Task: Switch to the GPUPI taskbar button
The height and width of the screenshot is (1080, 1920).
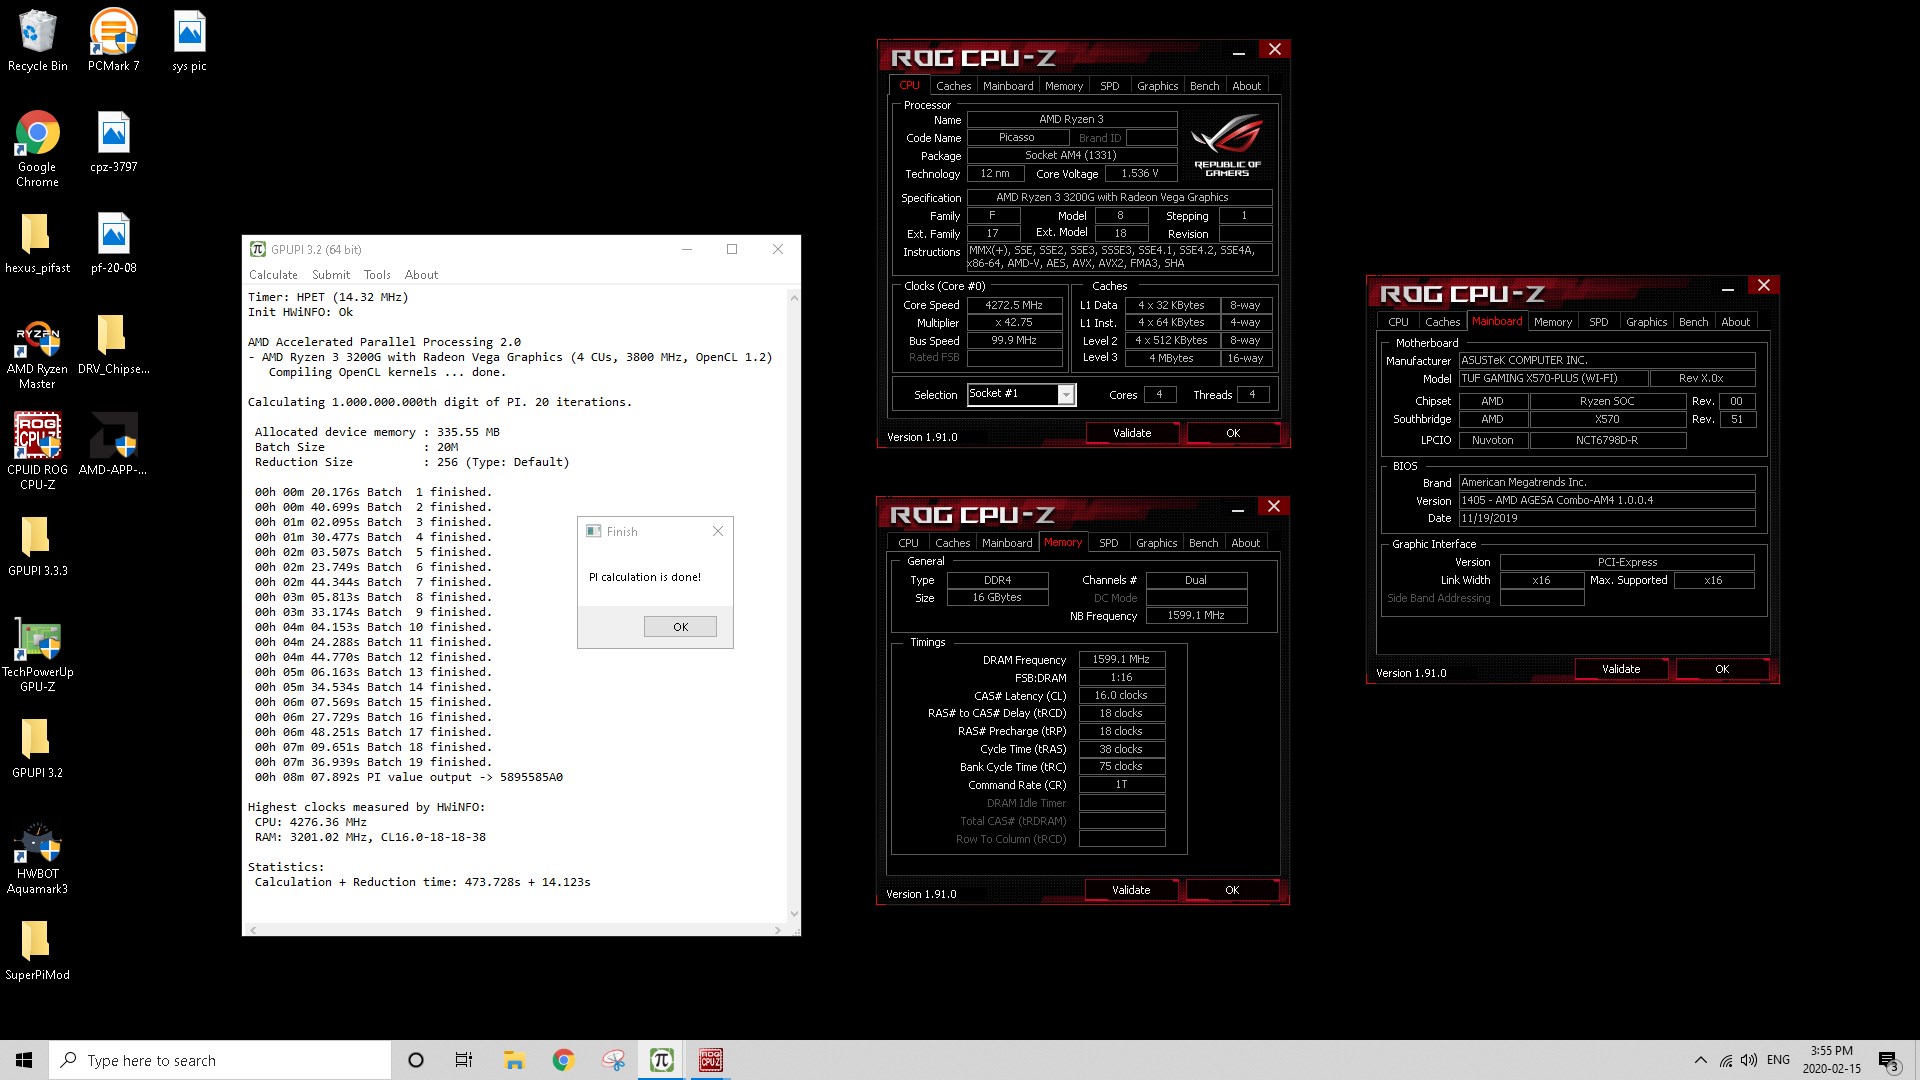Action: [661, 1060]
